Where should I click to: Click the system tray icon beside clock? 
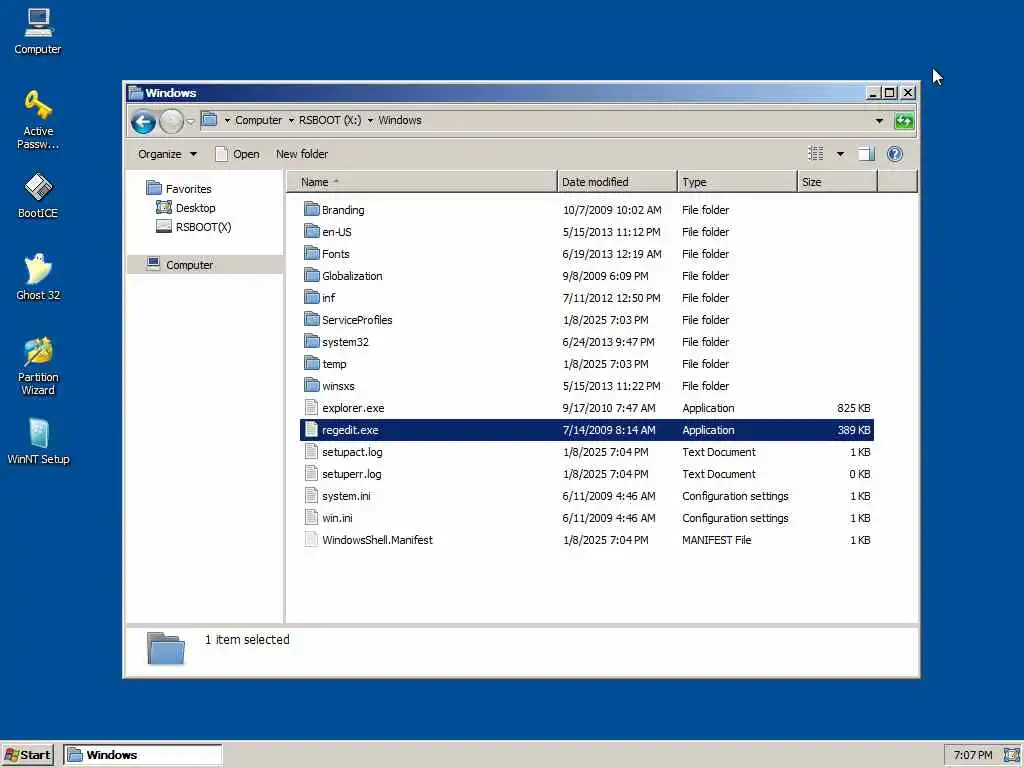coord(1011,755)
